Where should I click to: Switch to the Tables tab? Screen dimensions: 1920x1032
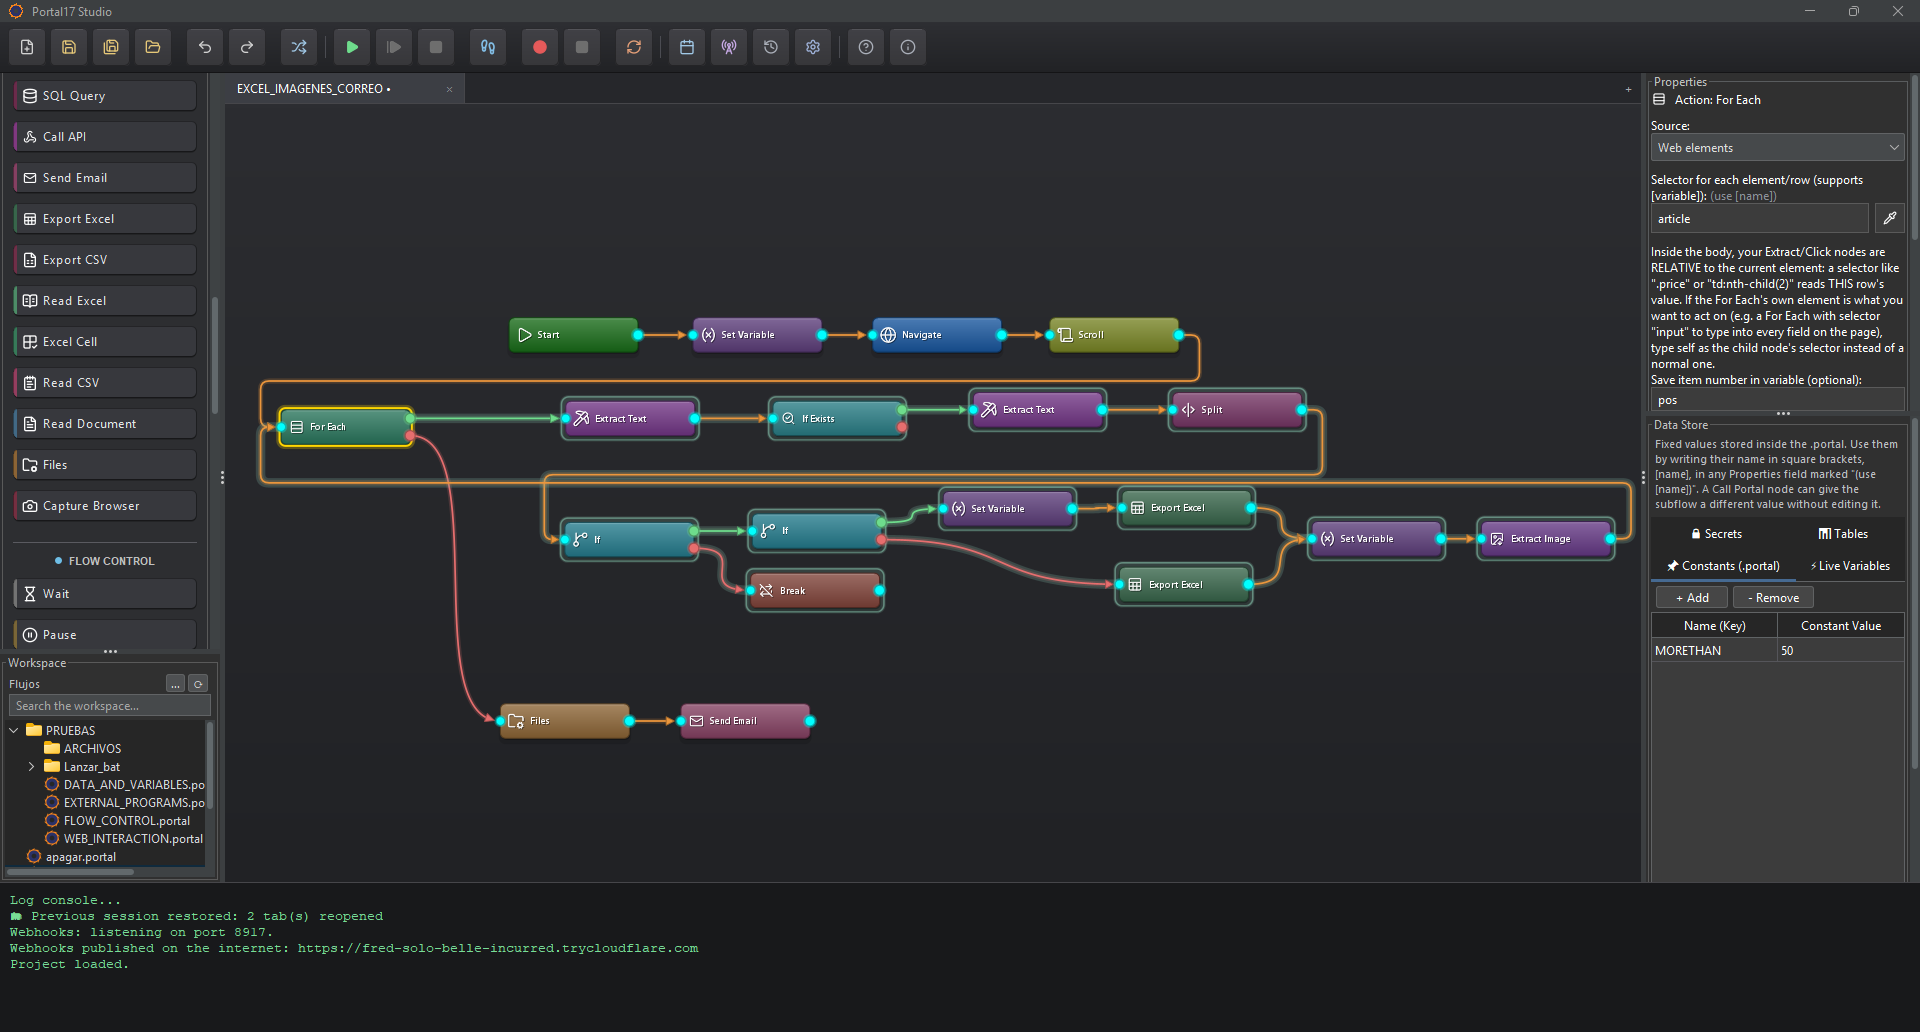pyautogui.click(x=1842, y=534)
